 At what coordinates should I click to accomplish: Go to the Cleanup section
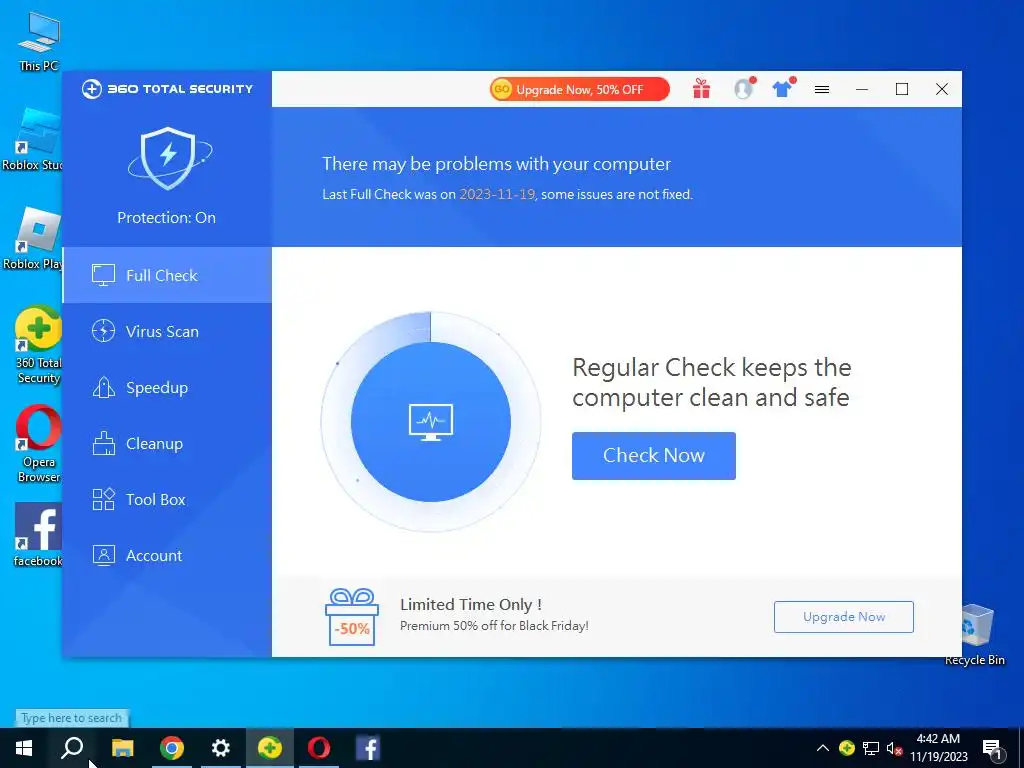point(167,443)
